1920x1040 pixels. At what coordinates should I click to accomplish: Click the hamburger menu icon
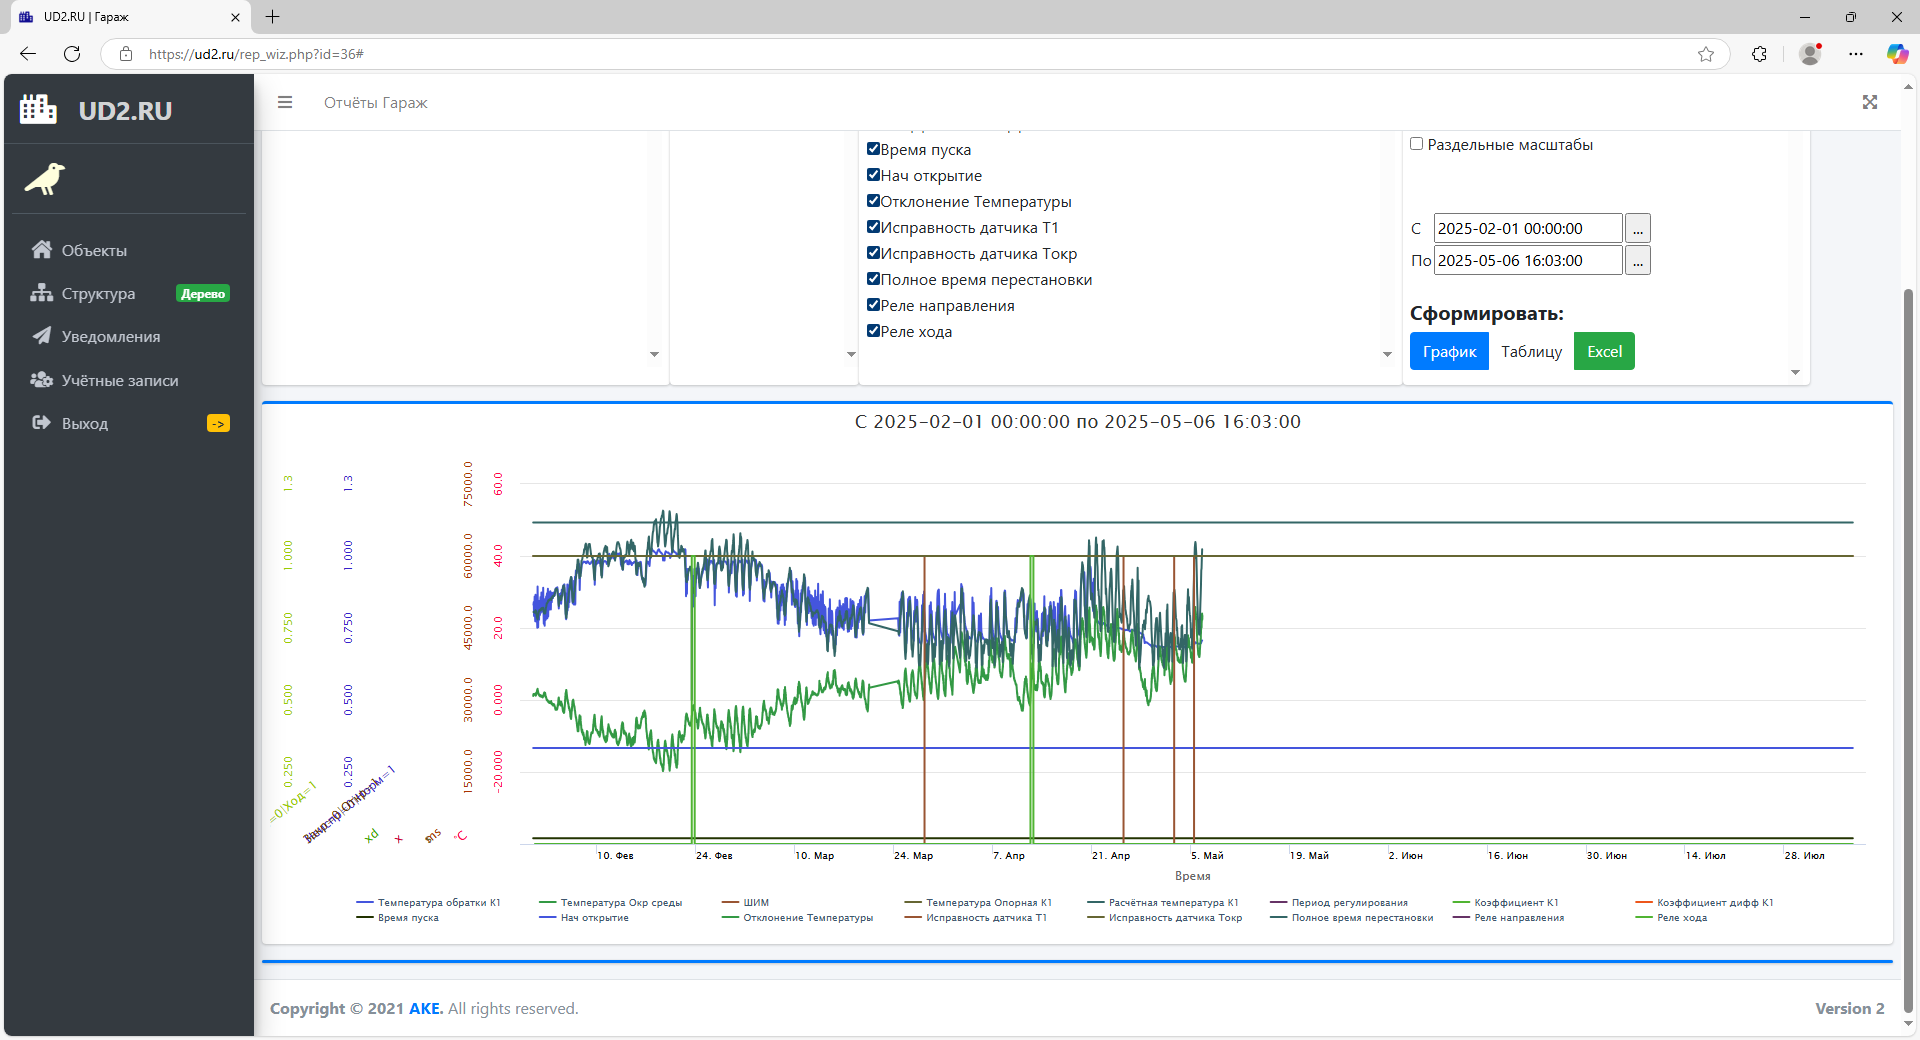[285, 102]
